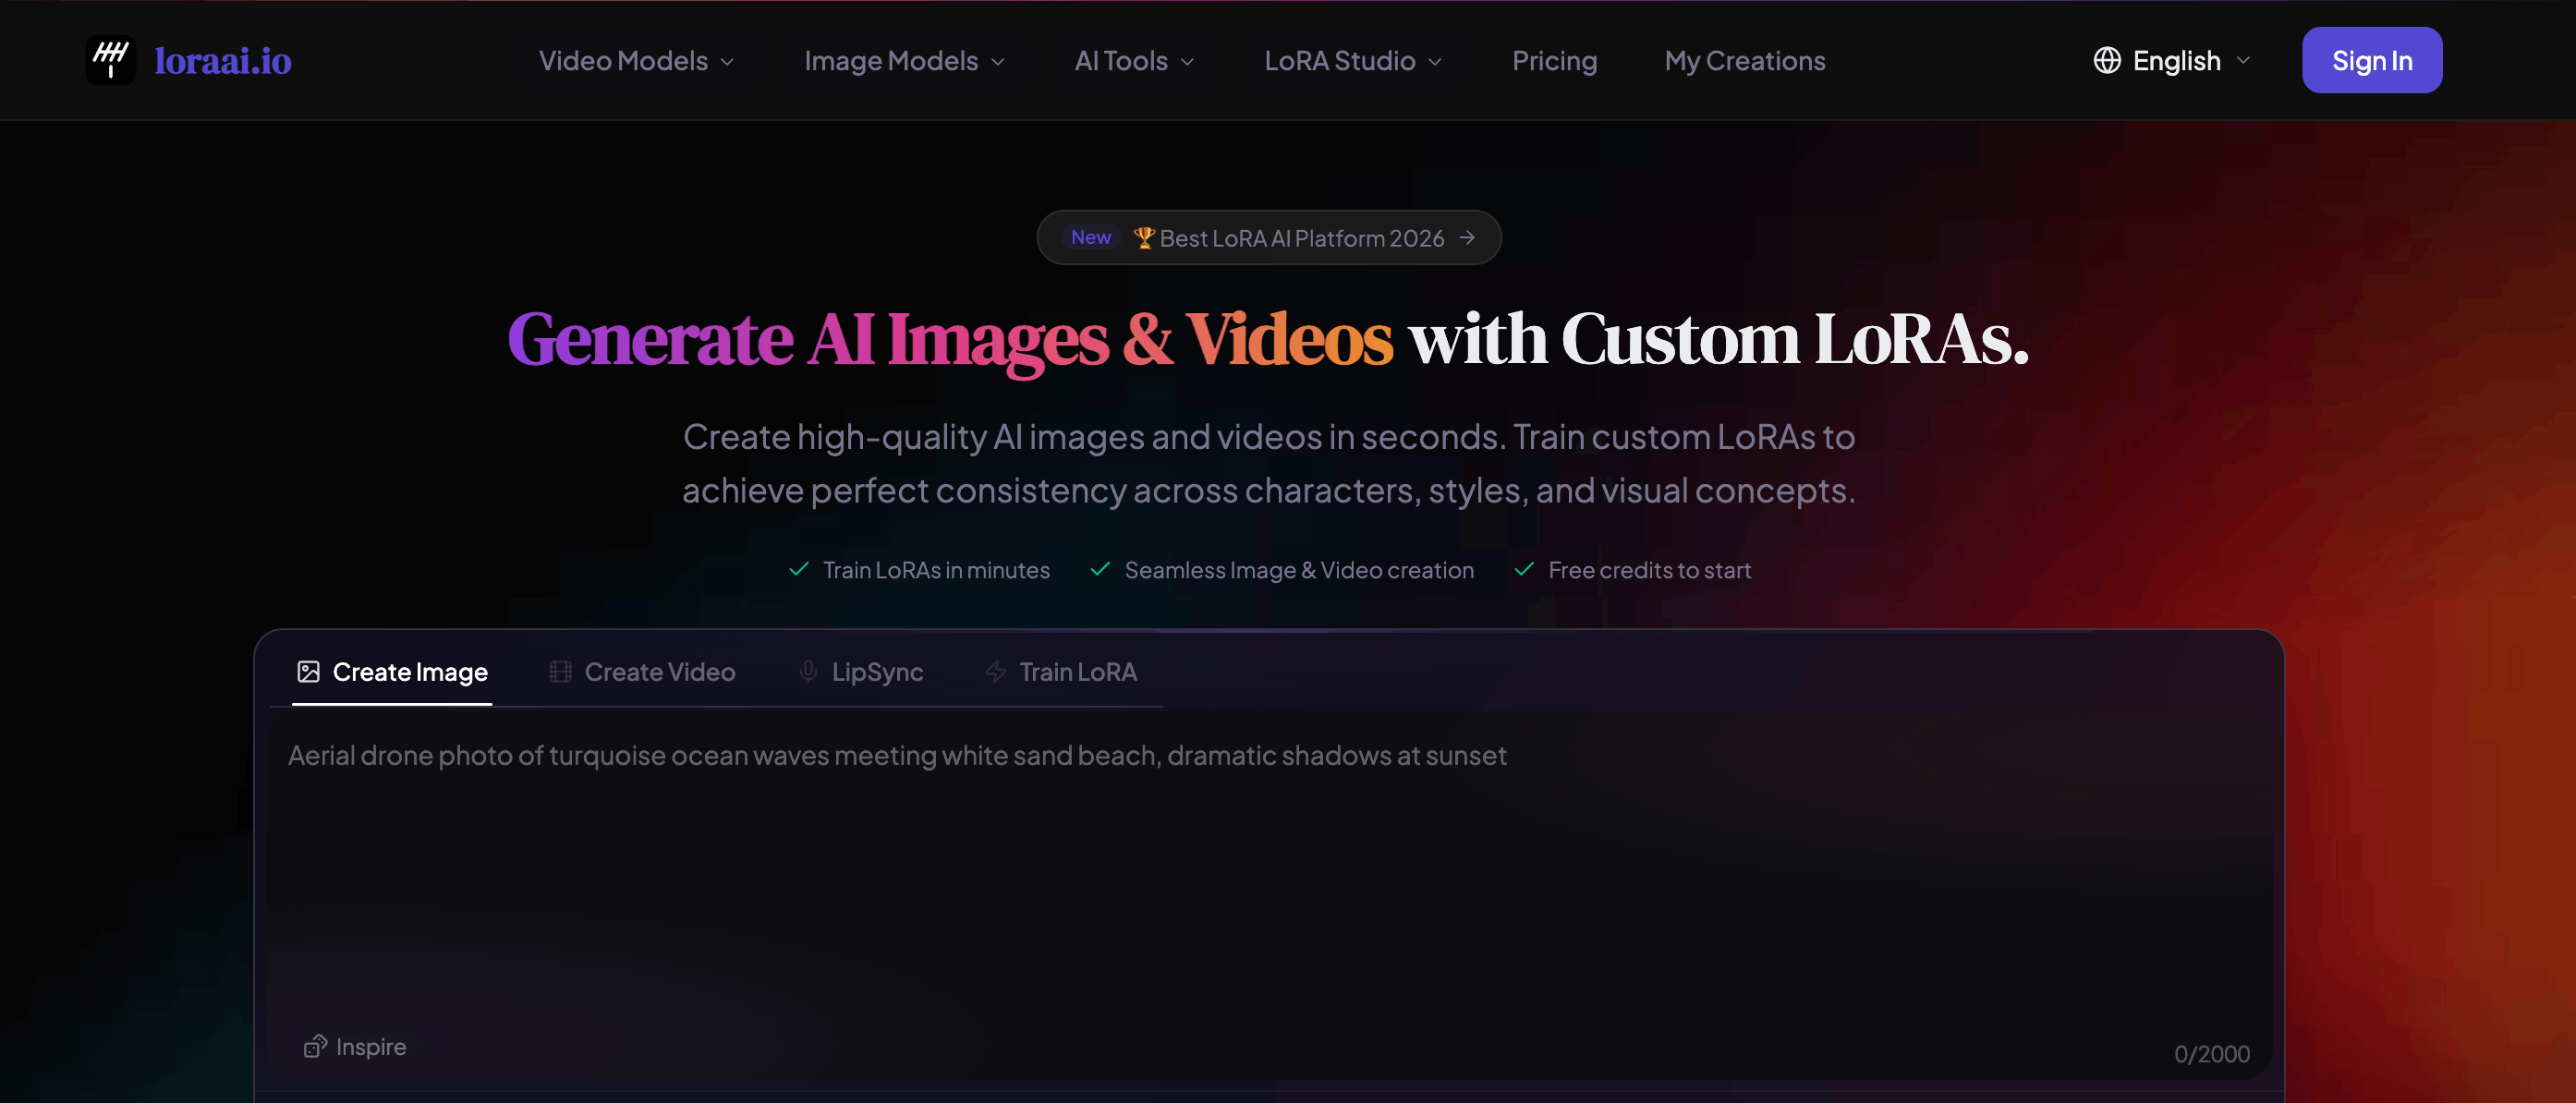Screen dimensions: 2576x1103
Task: Open the Pricing page link
Action: 1554,61
